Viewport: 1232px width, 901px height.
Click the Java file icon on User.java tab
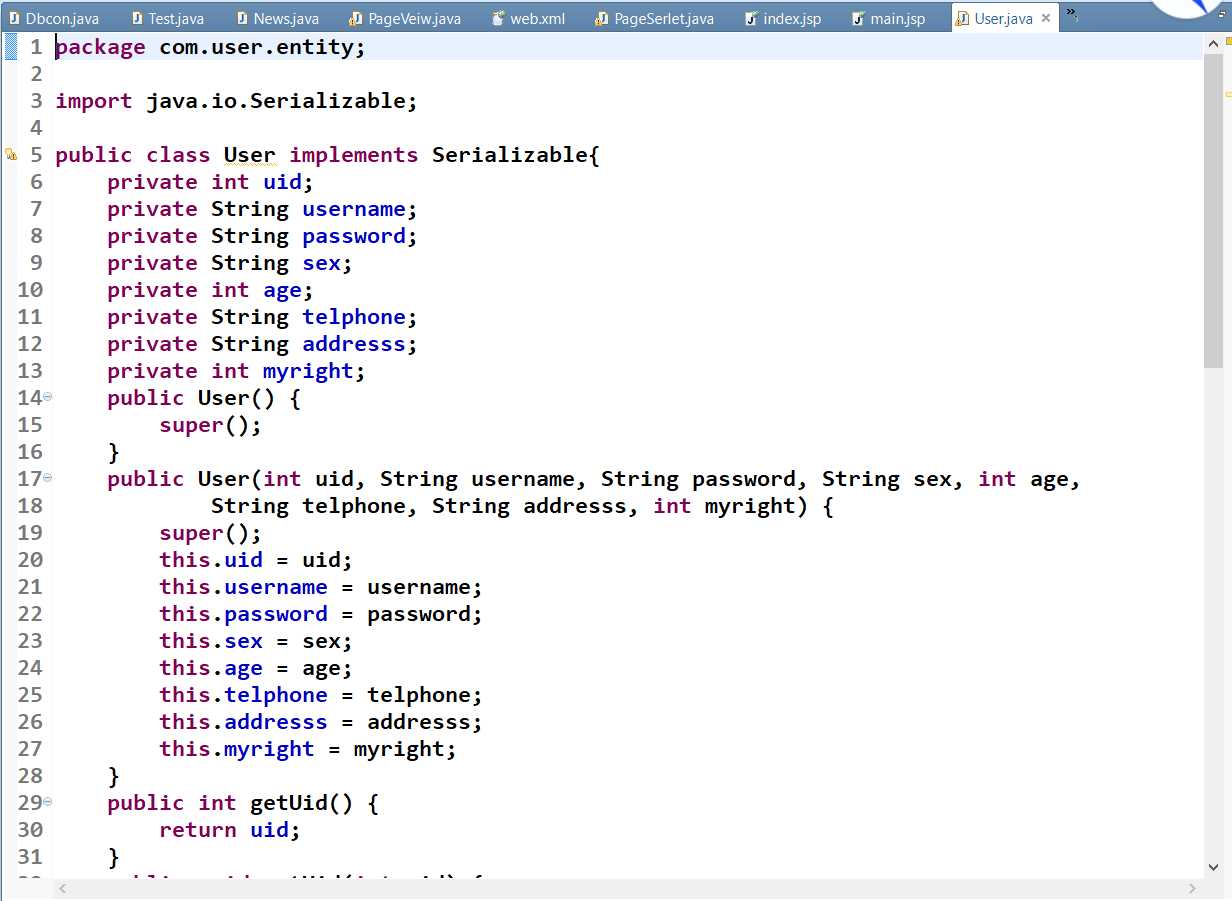pyautogui.click(x=962, y=18)
